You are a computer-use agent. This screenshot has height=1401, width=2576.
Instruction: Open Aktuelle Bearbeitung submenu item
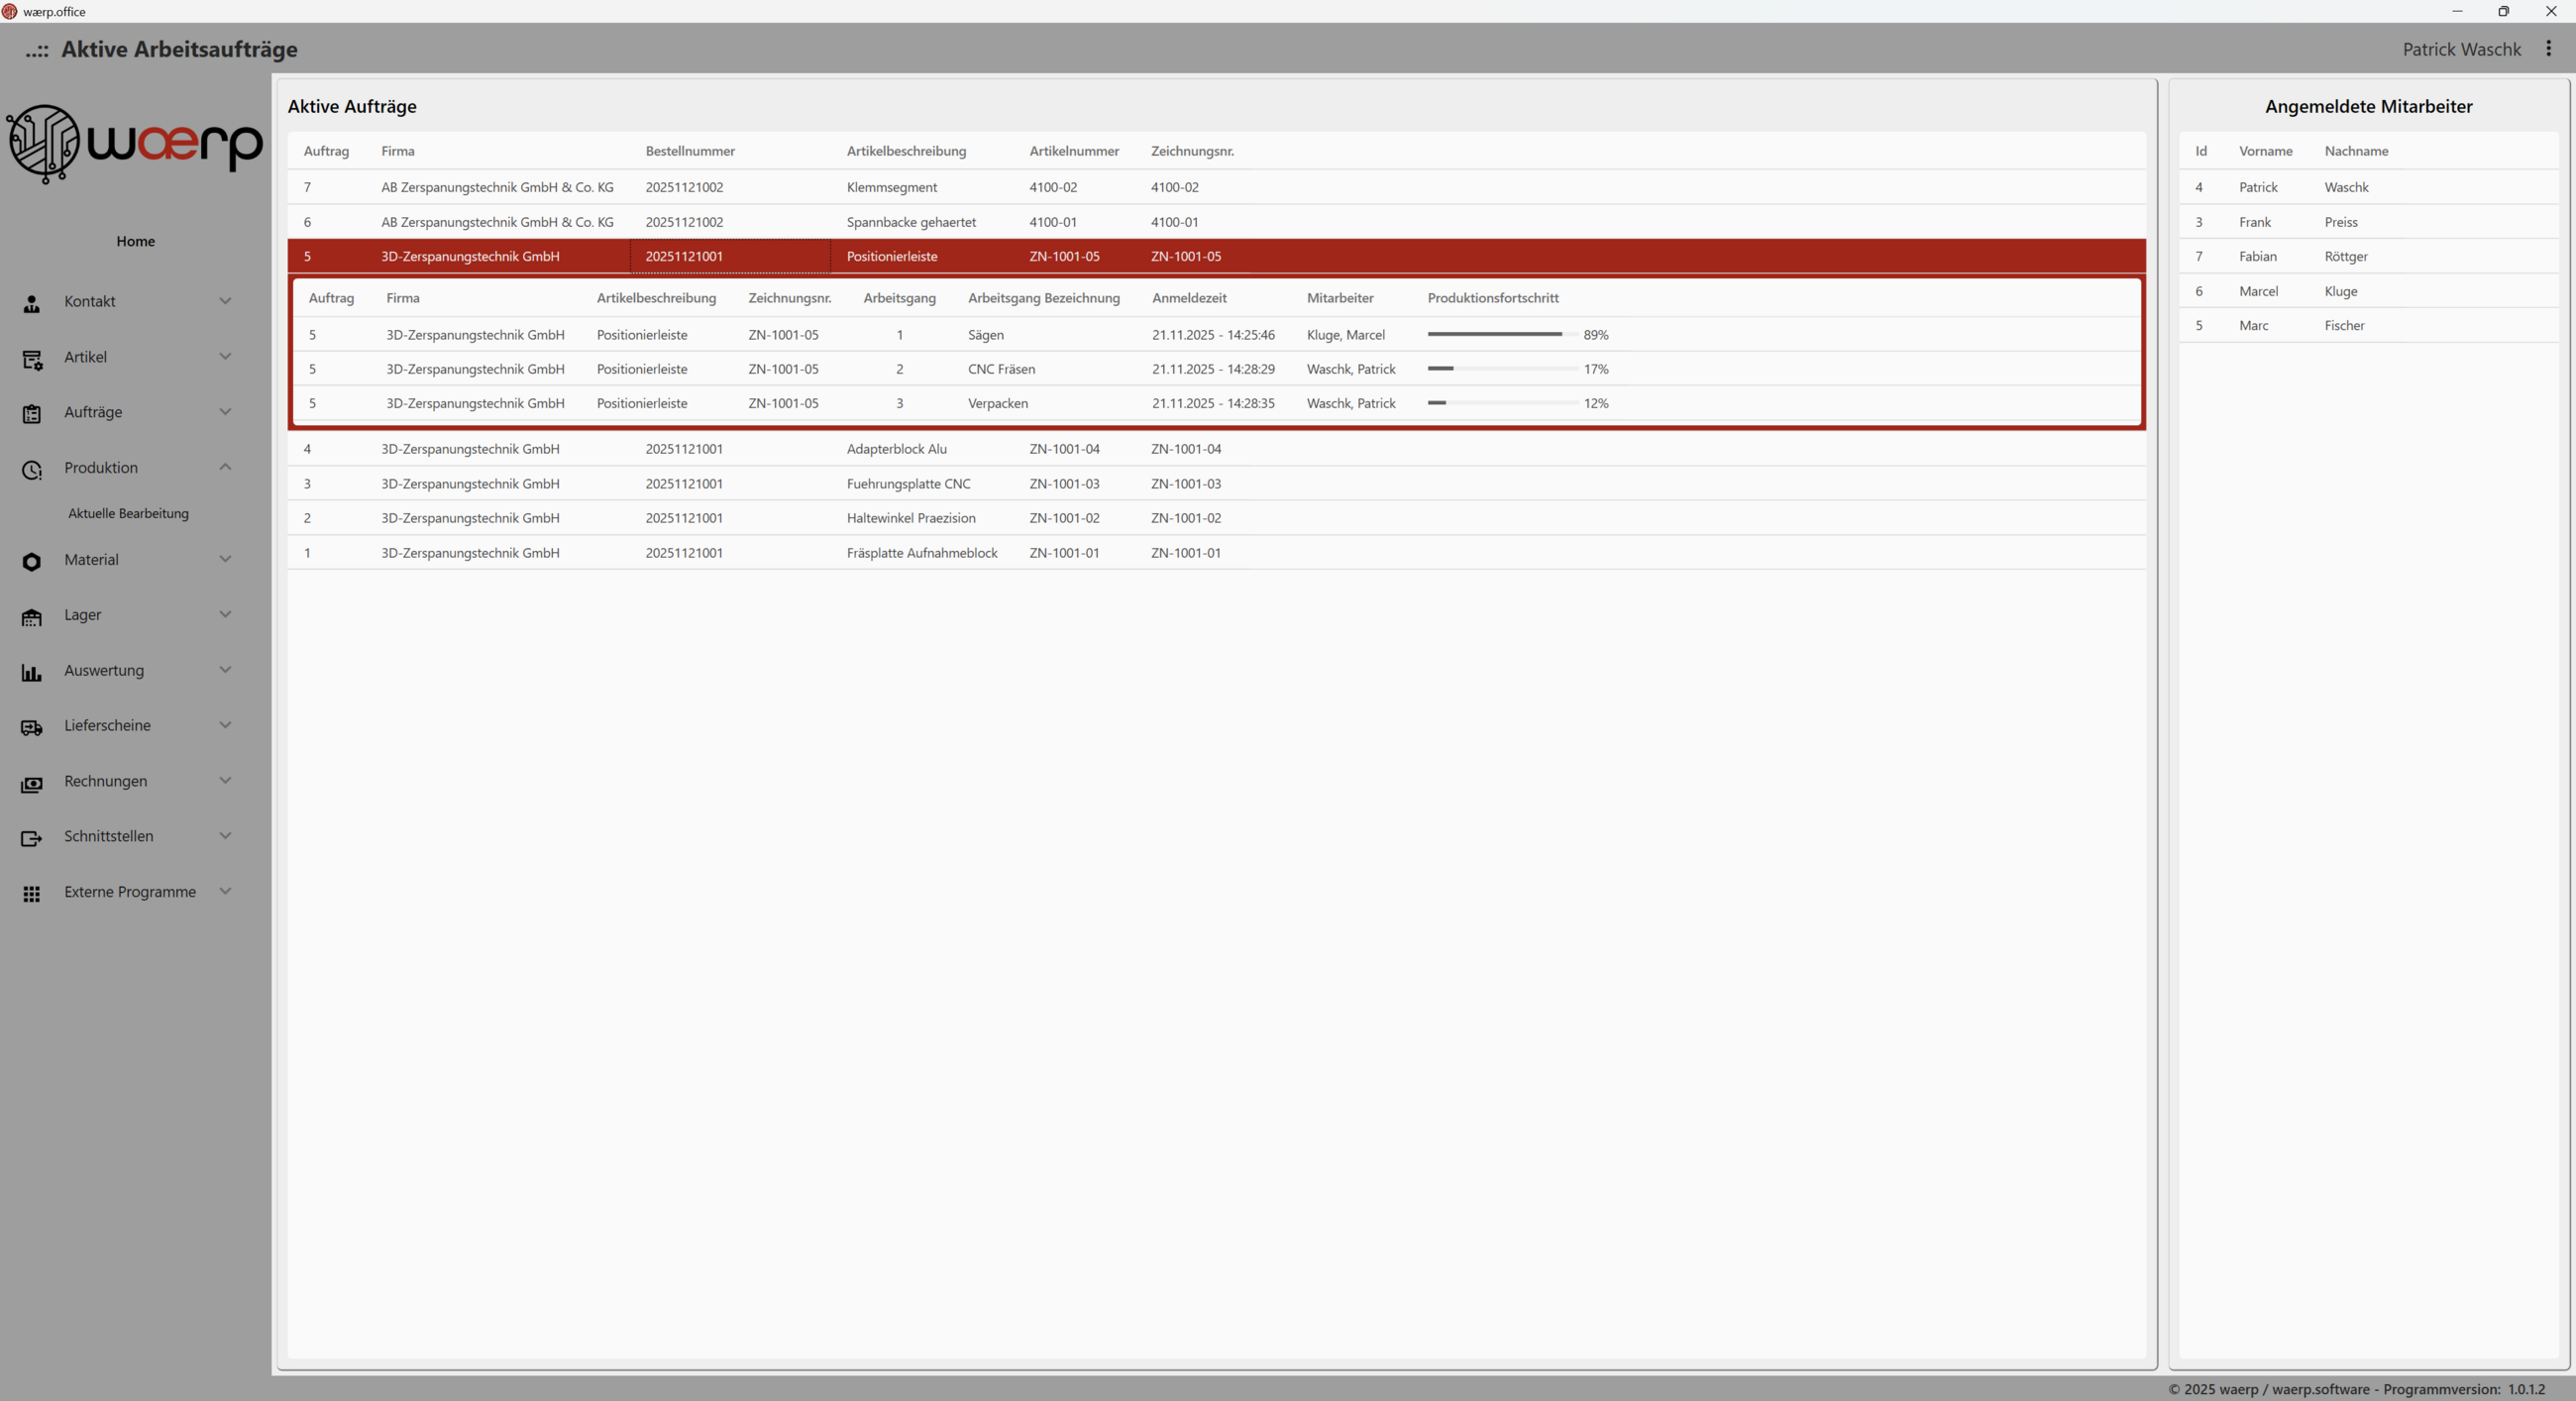click(x=128, y=513)
